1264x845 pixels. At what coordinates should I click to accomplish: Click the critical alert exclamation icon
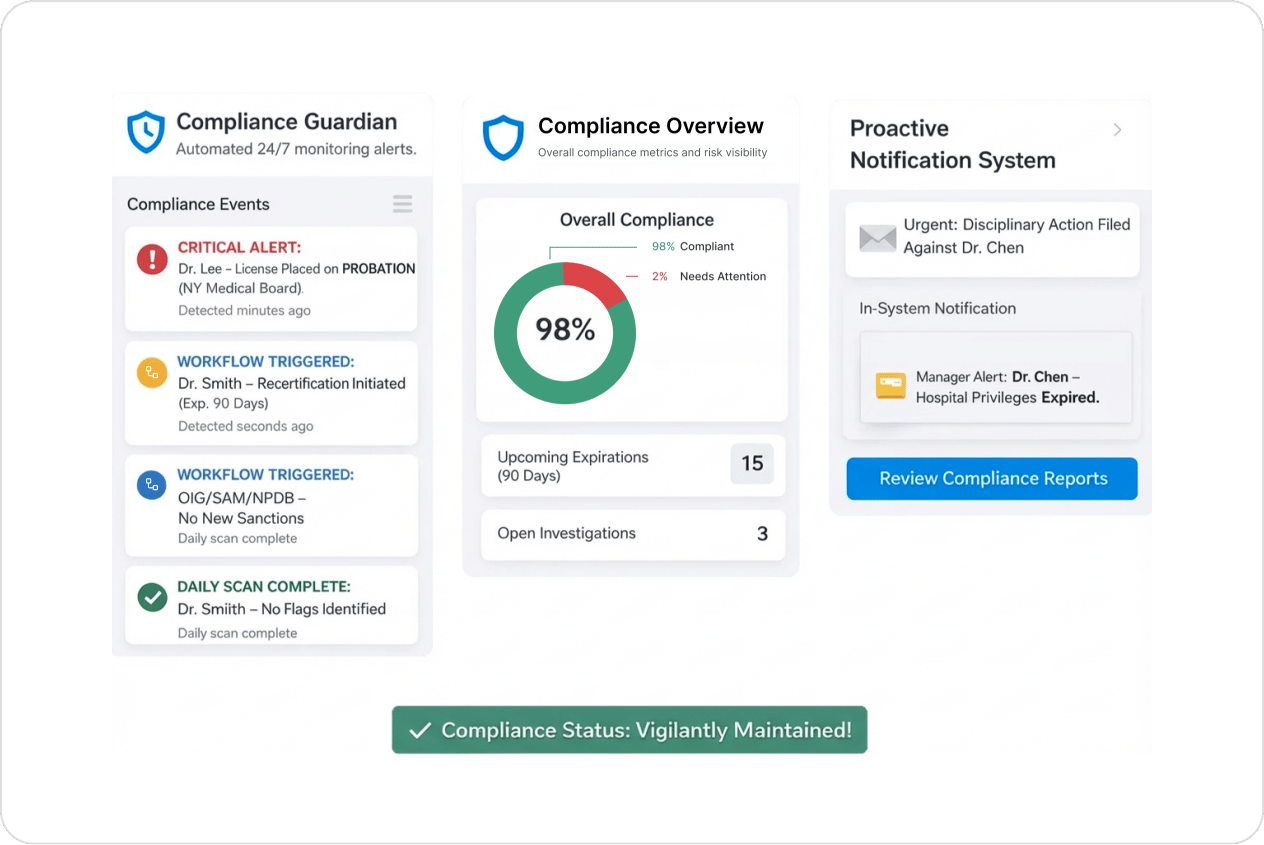pyautogui.click(x=153, y=261)
